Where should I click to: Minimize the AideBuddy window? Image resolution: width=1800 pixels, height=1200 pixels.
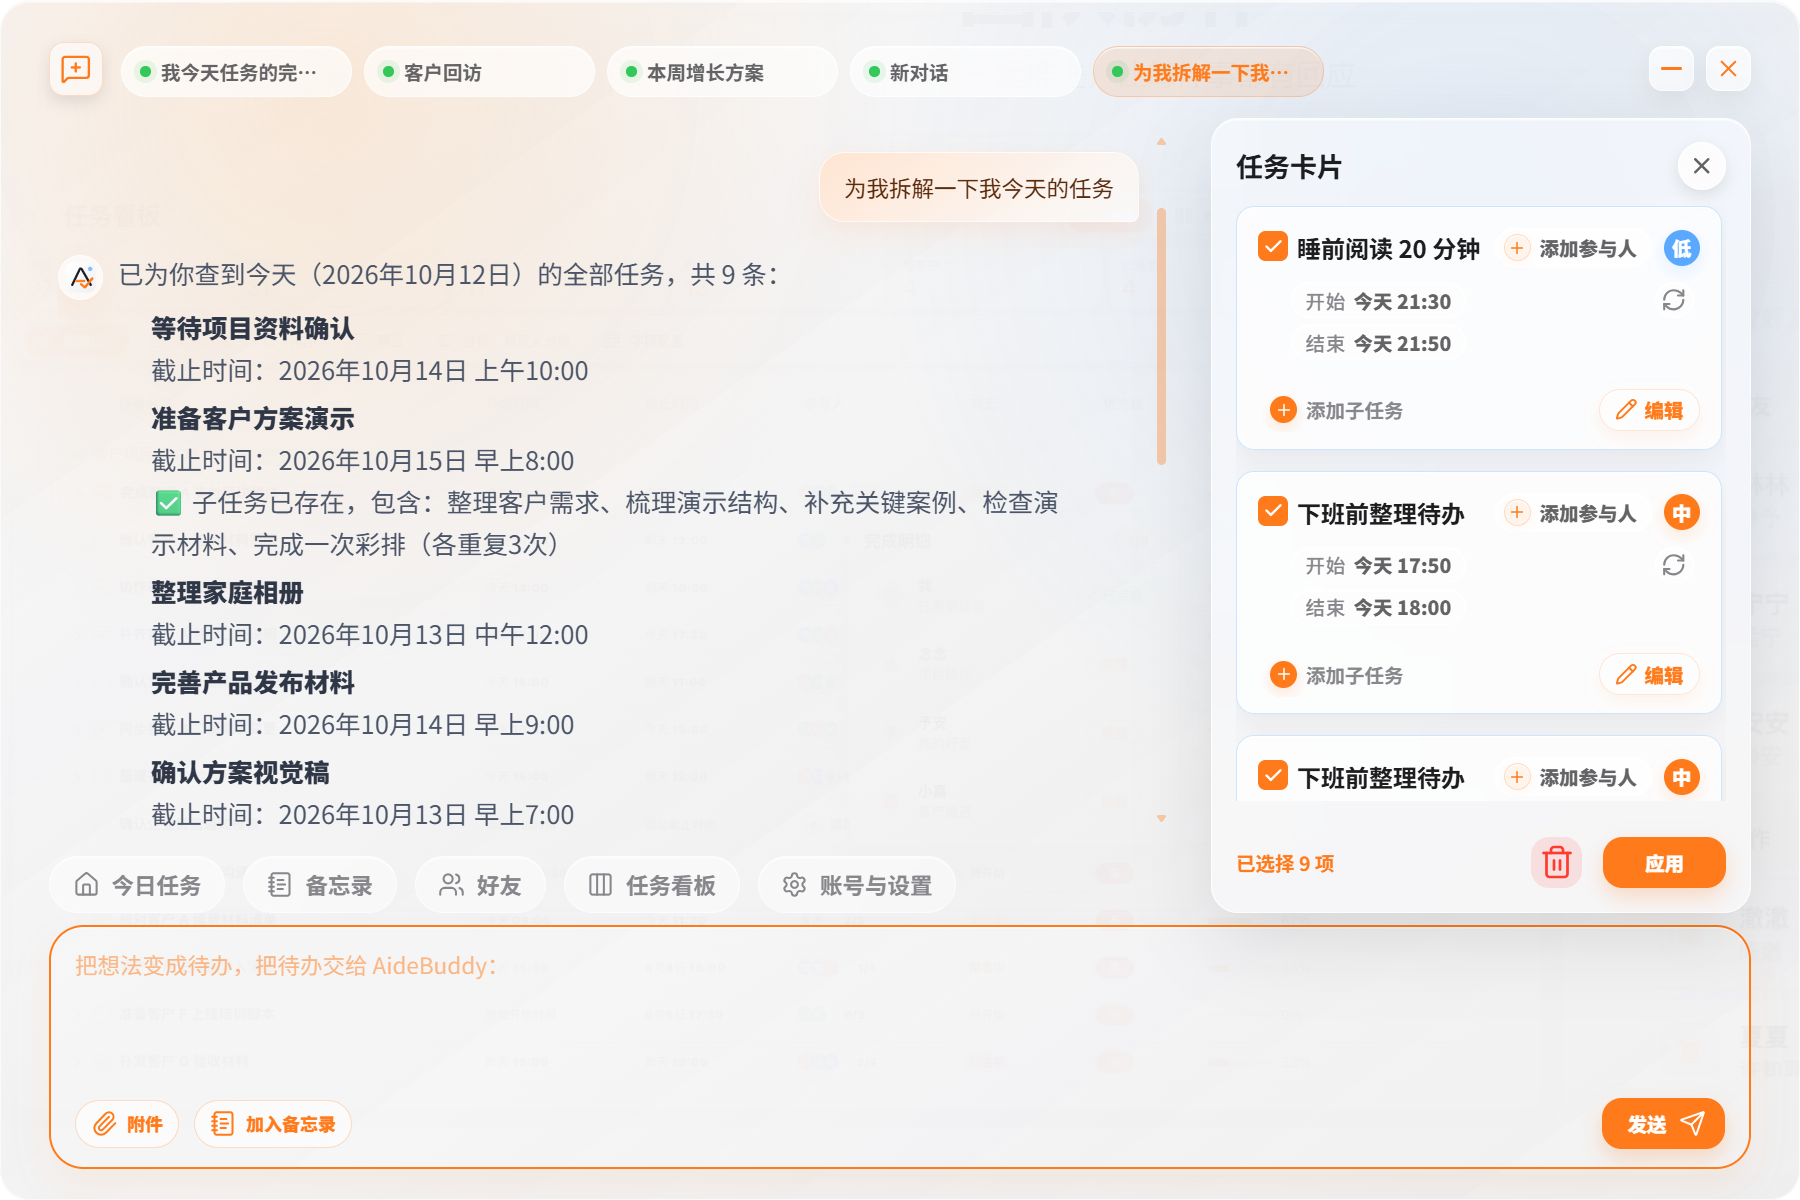pos(1671,68)
